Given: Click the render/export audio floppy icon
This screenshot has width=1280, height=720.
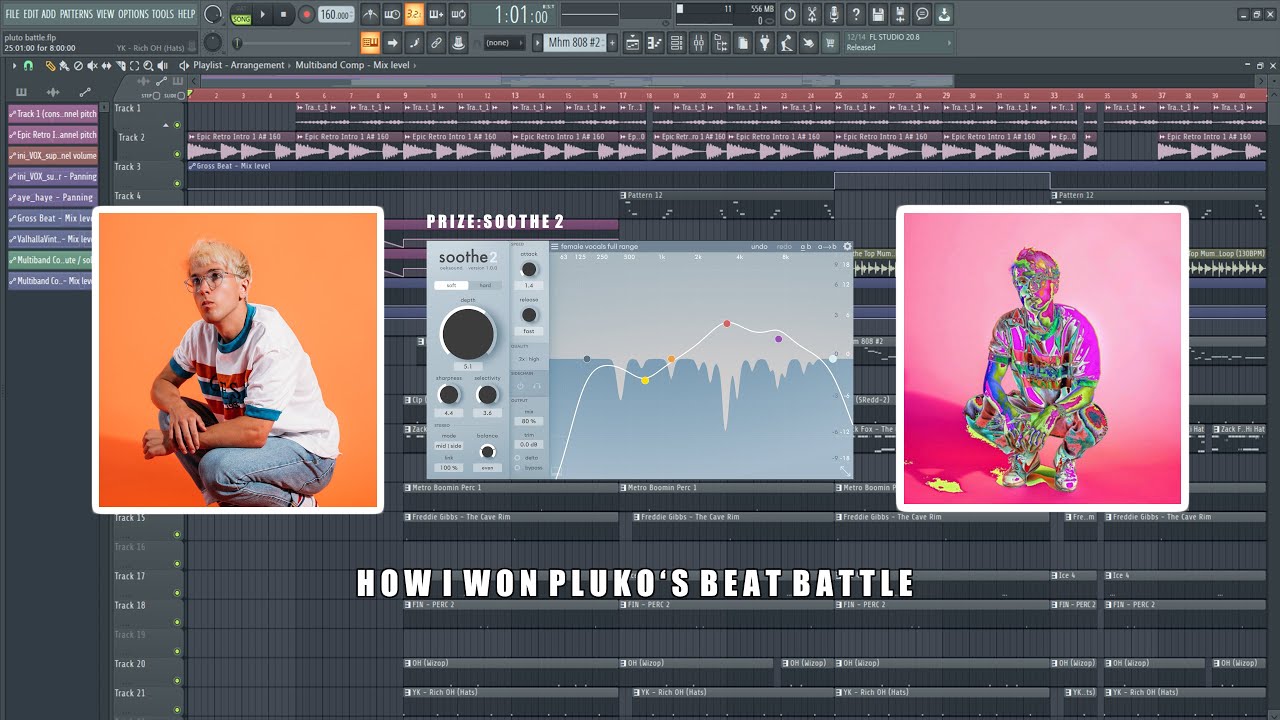Looking at the screenshot, I should pyautogui.click(x=900, y=15).
